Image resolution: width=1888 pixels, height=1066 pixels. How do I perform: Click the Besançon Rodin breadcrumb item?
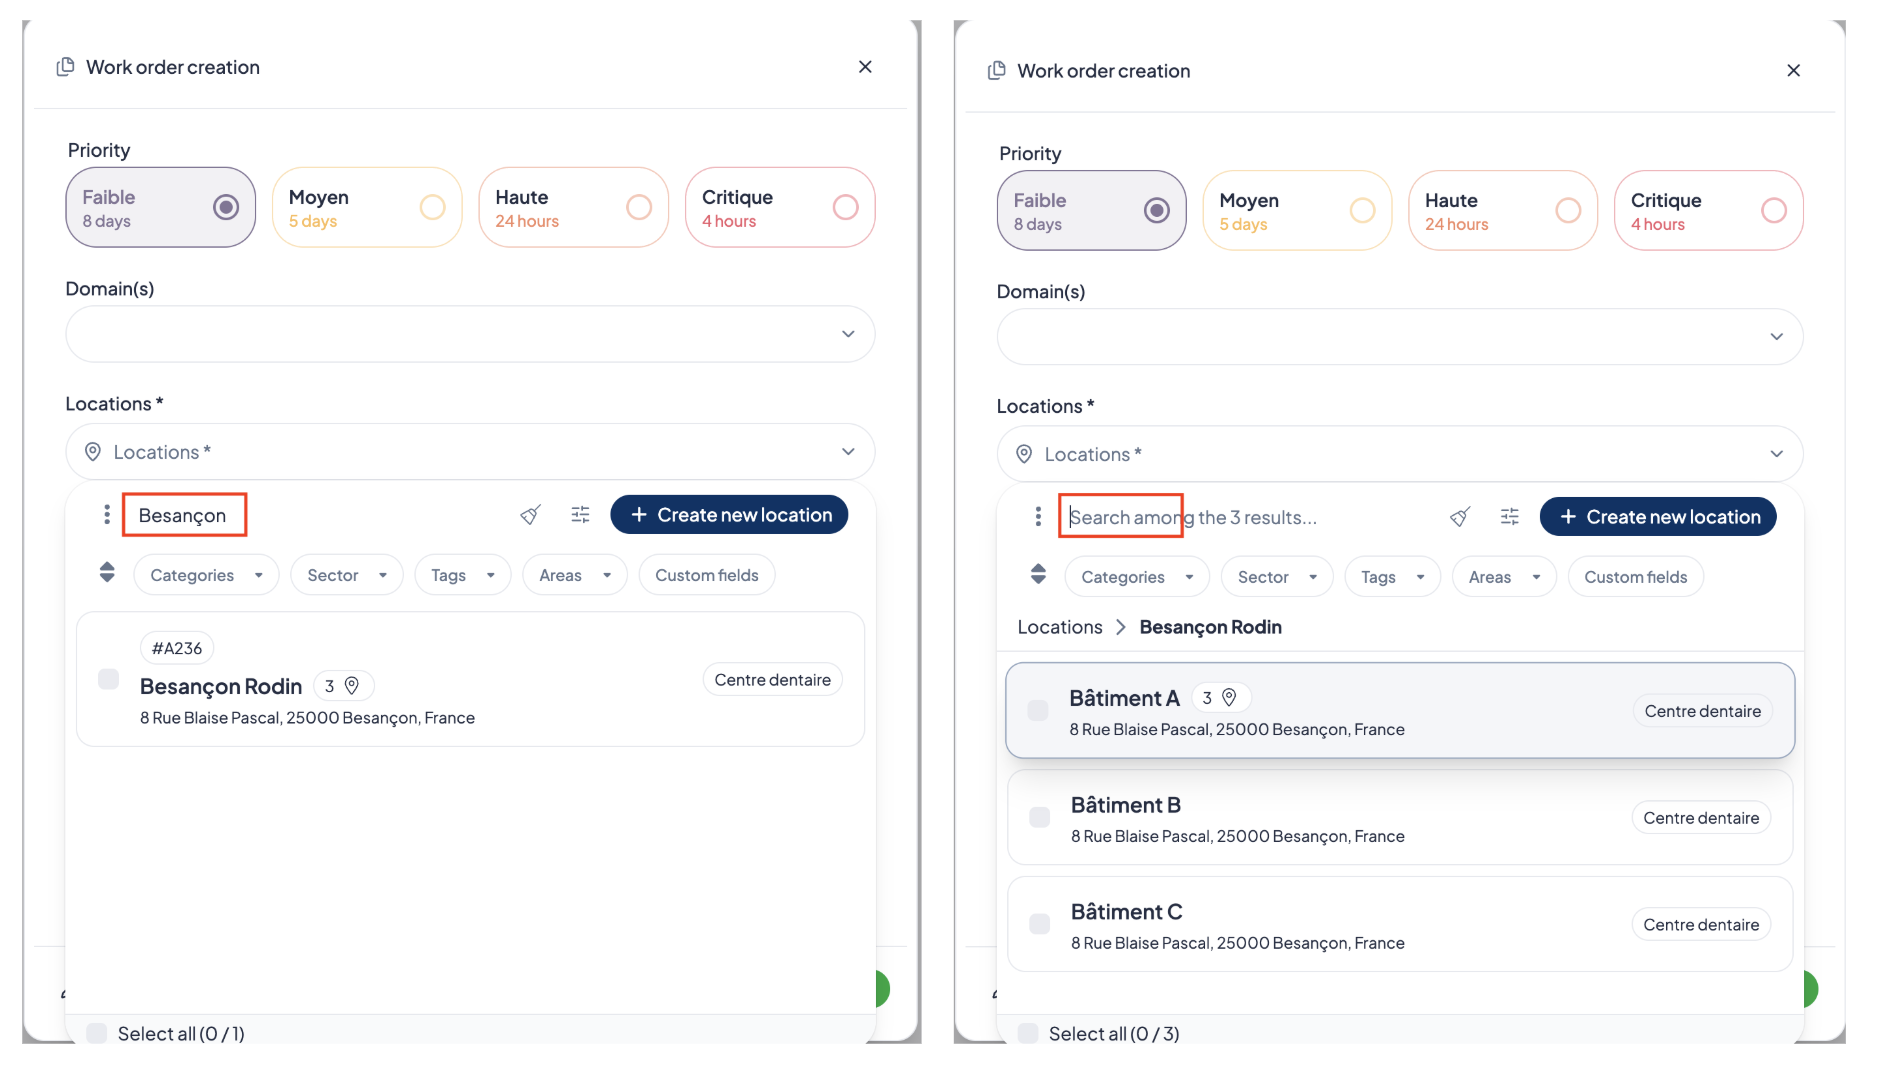tap(1210, 627)
